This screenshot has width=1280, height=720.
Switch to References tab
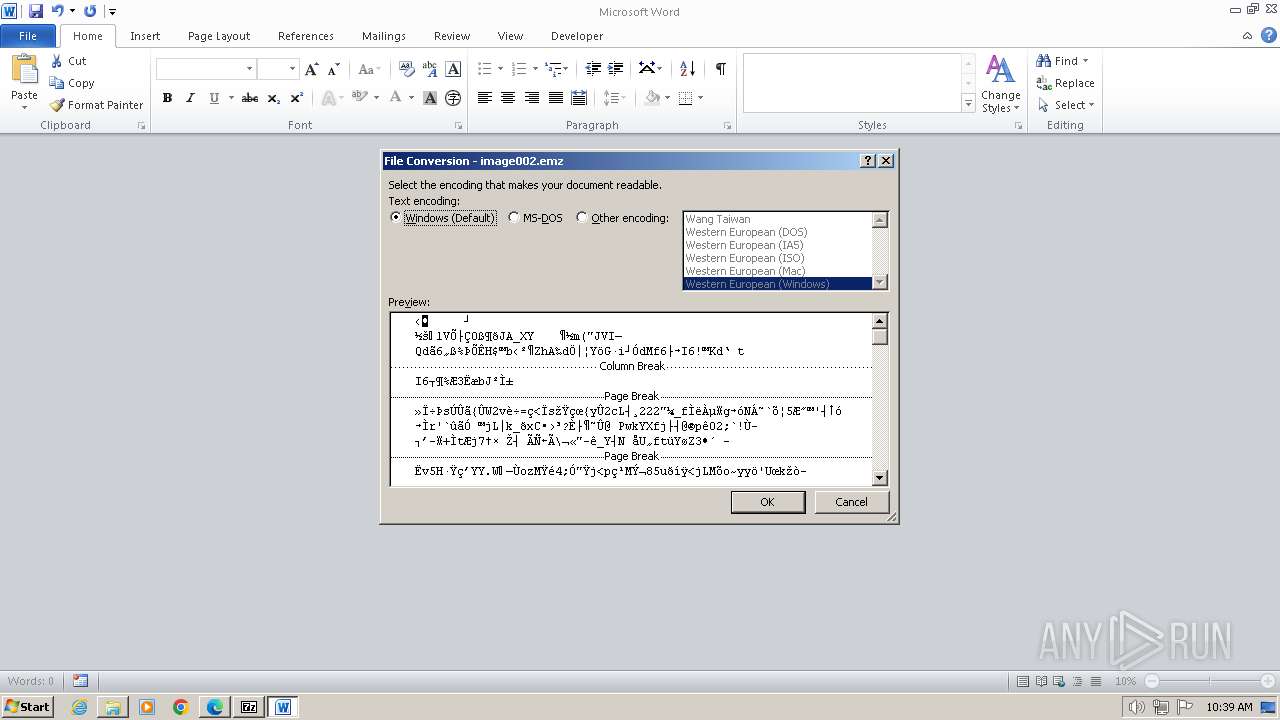[306, 36]
